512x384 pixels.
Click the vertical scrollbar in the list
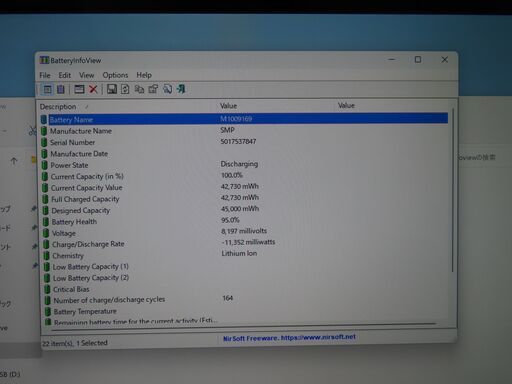(453, 190)
